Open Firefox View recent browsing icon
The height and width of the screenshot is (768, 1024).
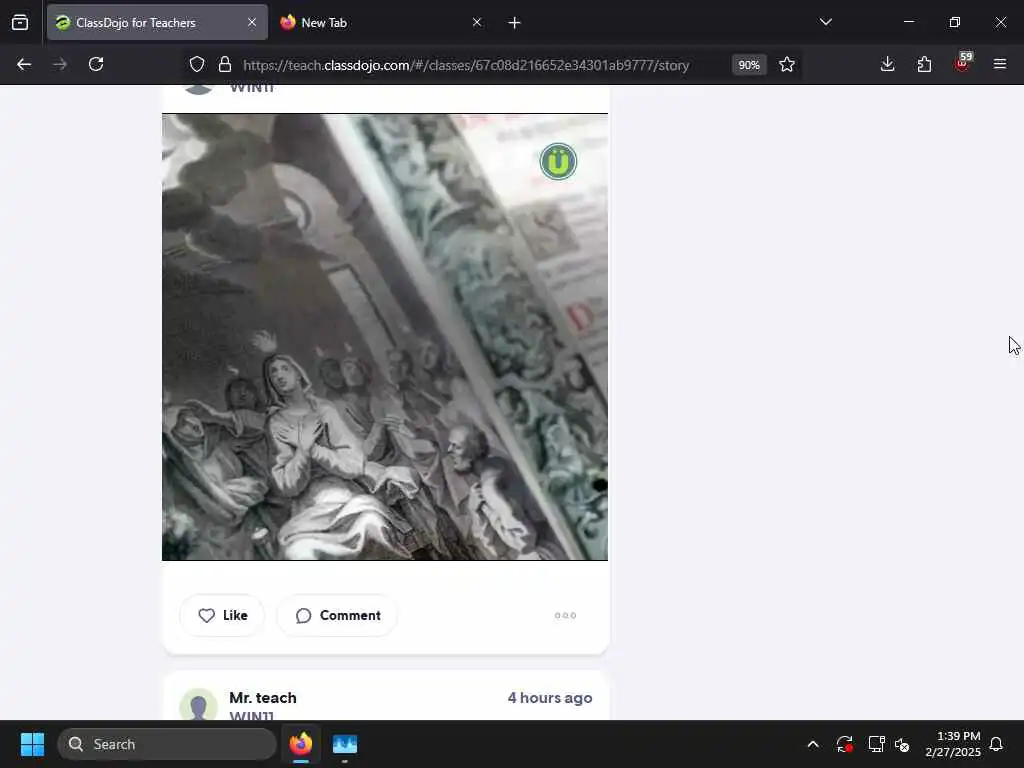20,23
